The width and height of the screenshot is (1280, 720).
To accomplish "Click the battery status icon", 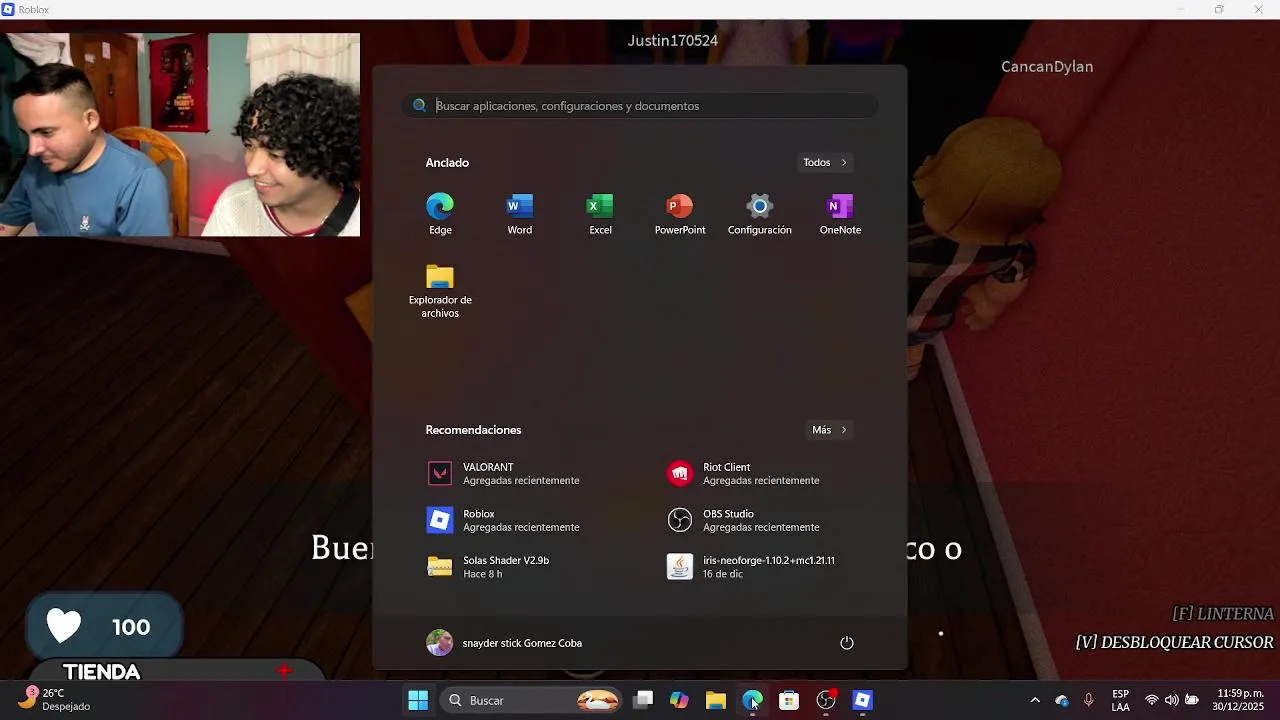I will click(x=1192, y=700).
